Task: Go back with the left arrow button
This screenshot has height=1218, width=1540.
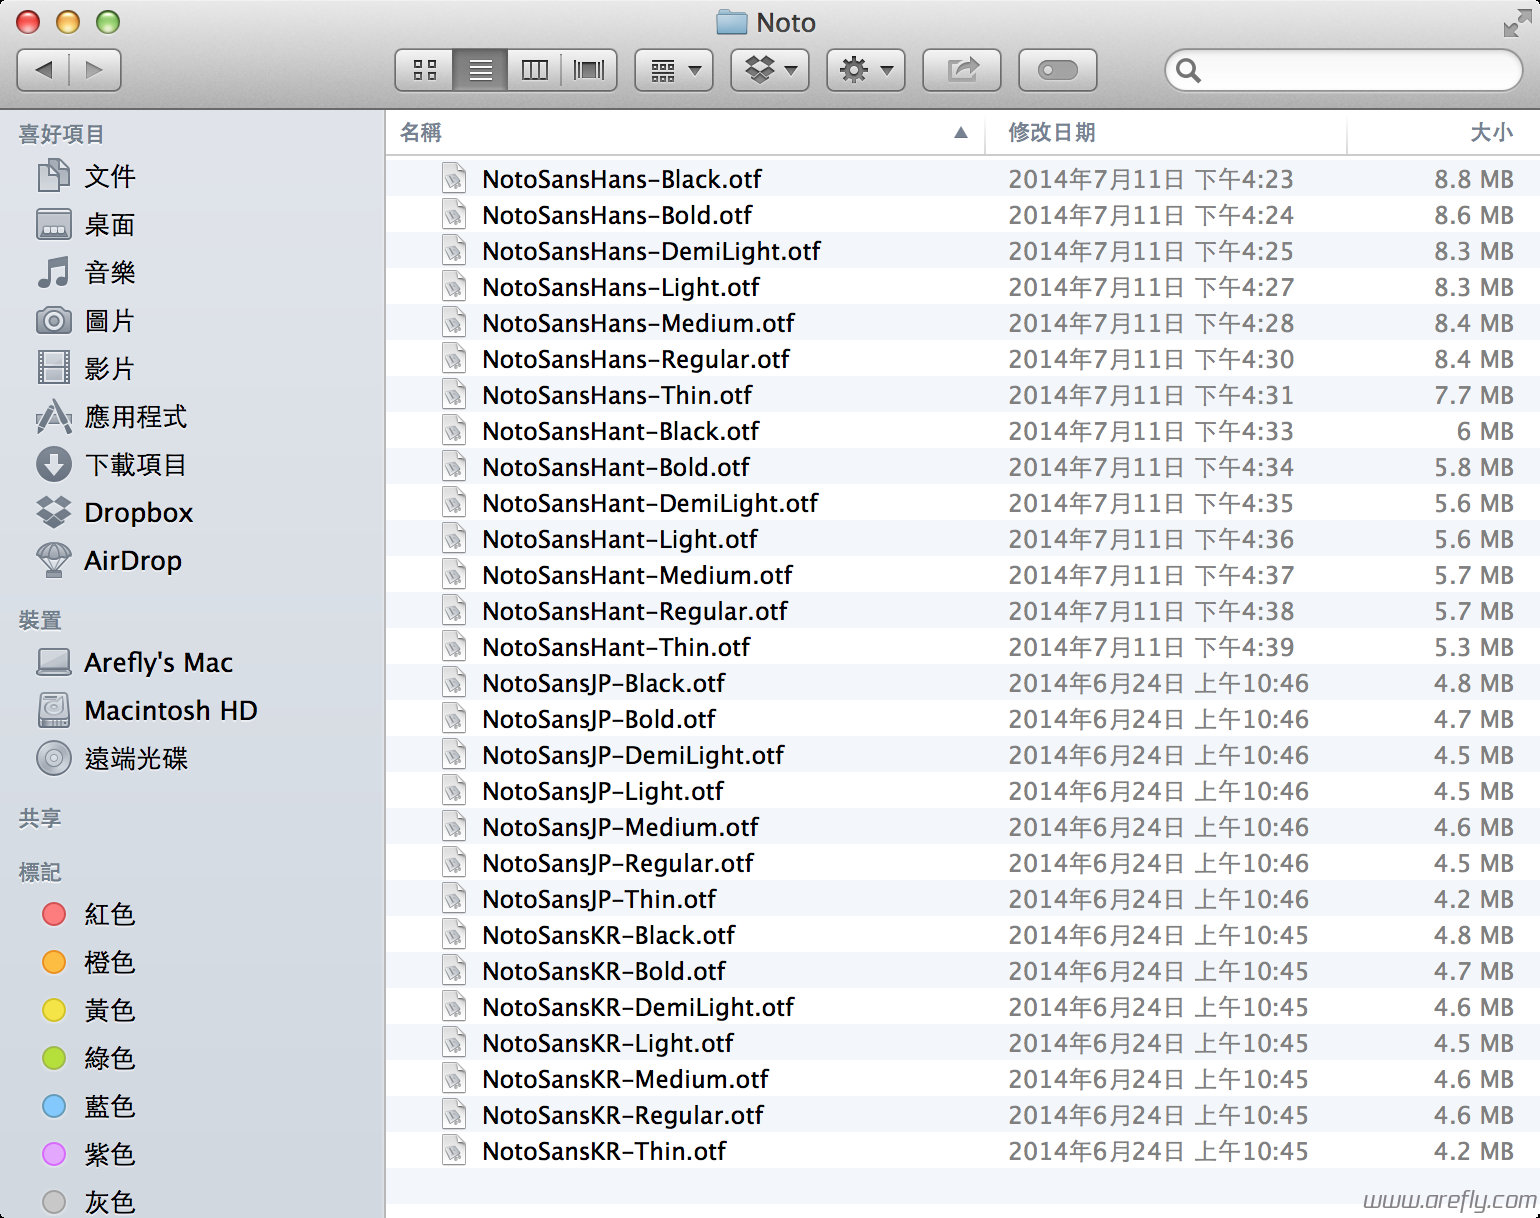Action: point(43,70)
